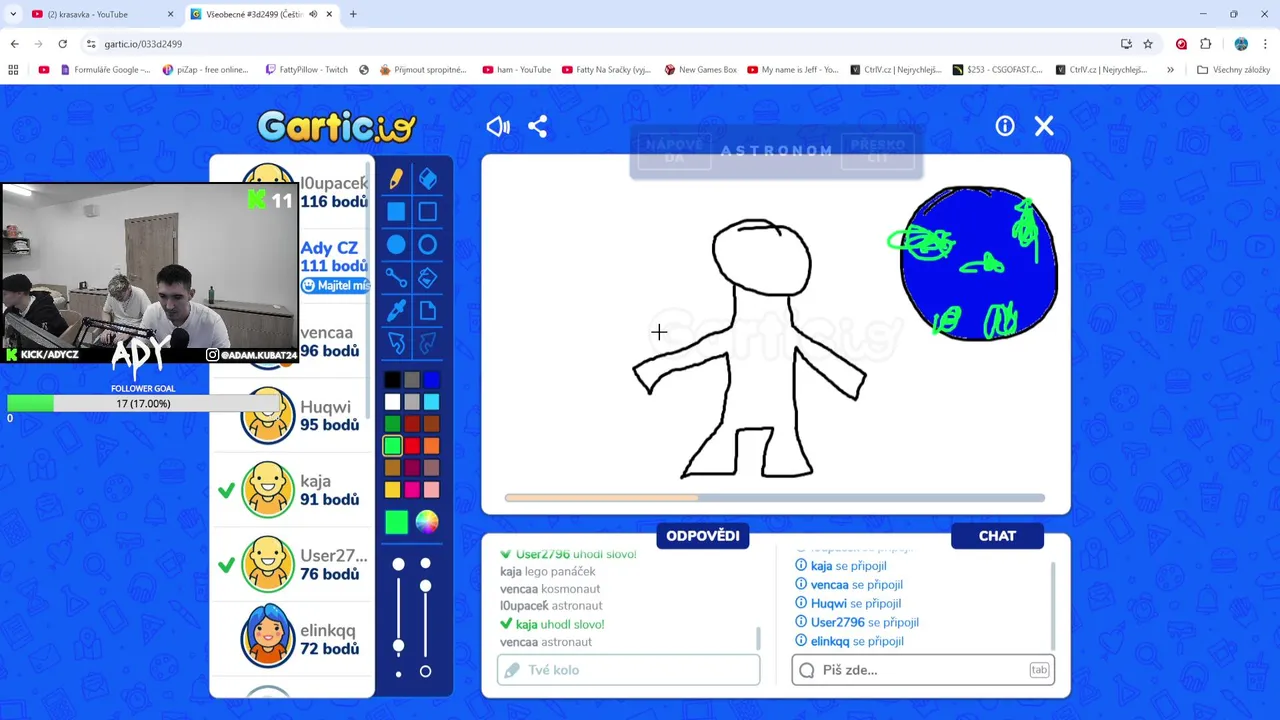This screenshot has width=1280, height=720.
Task: Click player kaja in the list
Action: point(292,490)
